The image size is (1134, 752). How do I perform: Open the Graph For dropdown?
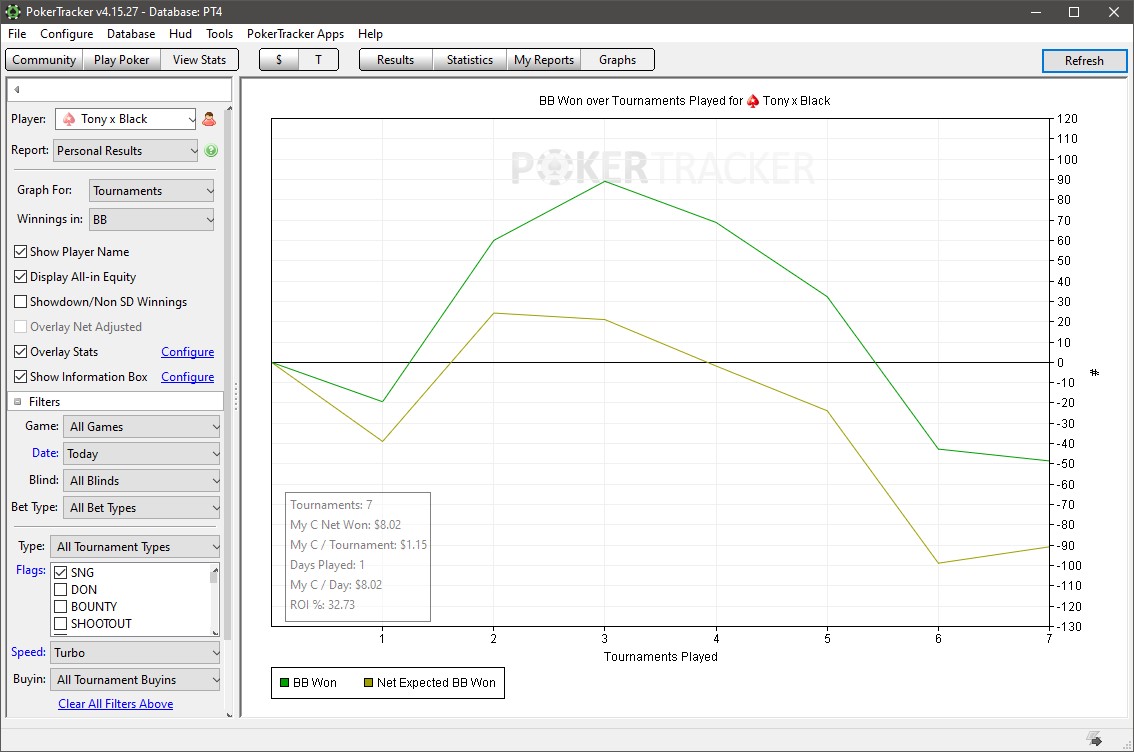(x=152, y=191)
